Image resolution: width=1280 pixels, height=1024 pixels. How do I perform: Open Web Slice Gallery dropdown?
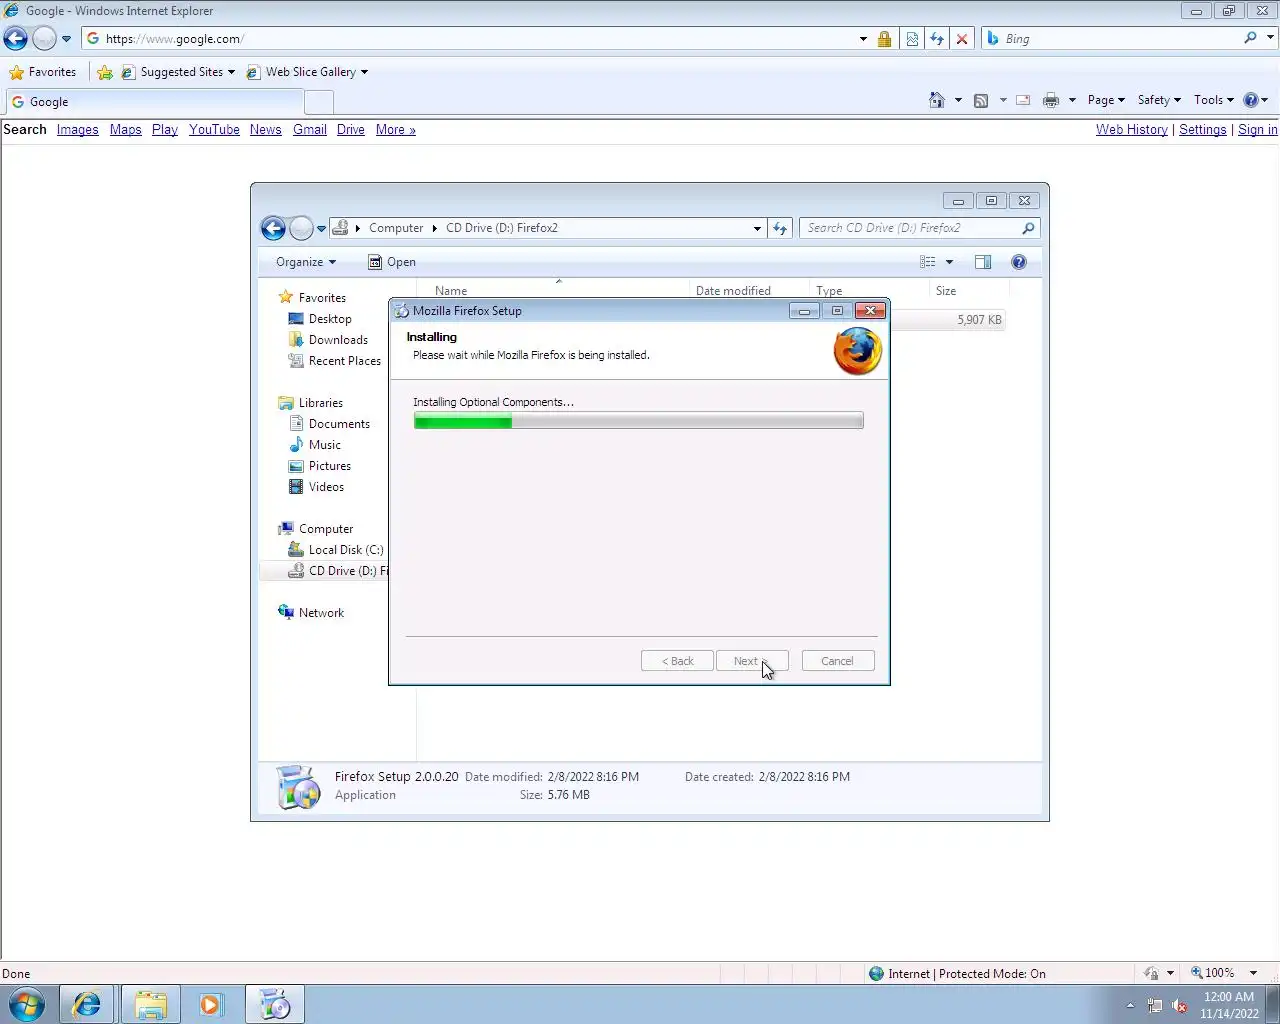[x=308, y=72]
